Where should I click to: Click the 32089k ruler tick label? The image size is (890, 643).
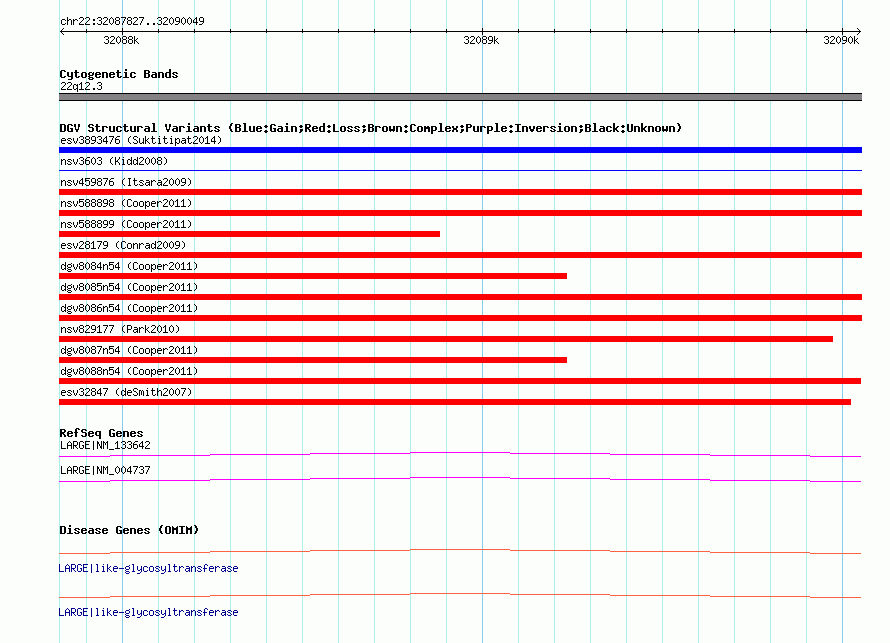[481, 40]
